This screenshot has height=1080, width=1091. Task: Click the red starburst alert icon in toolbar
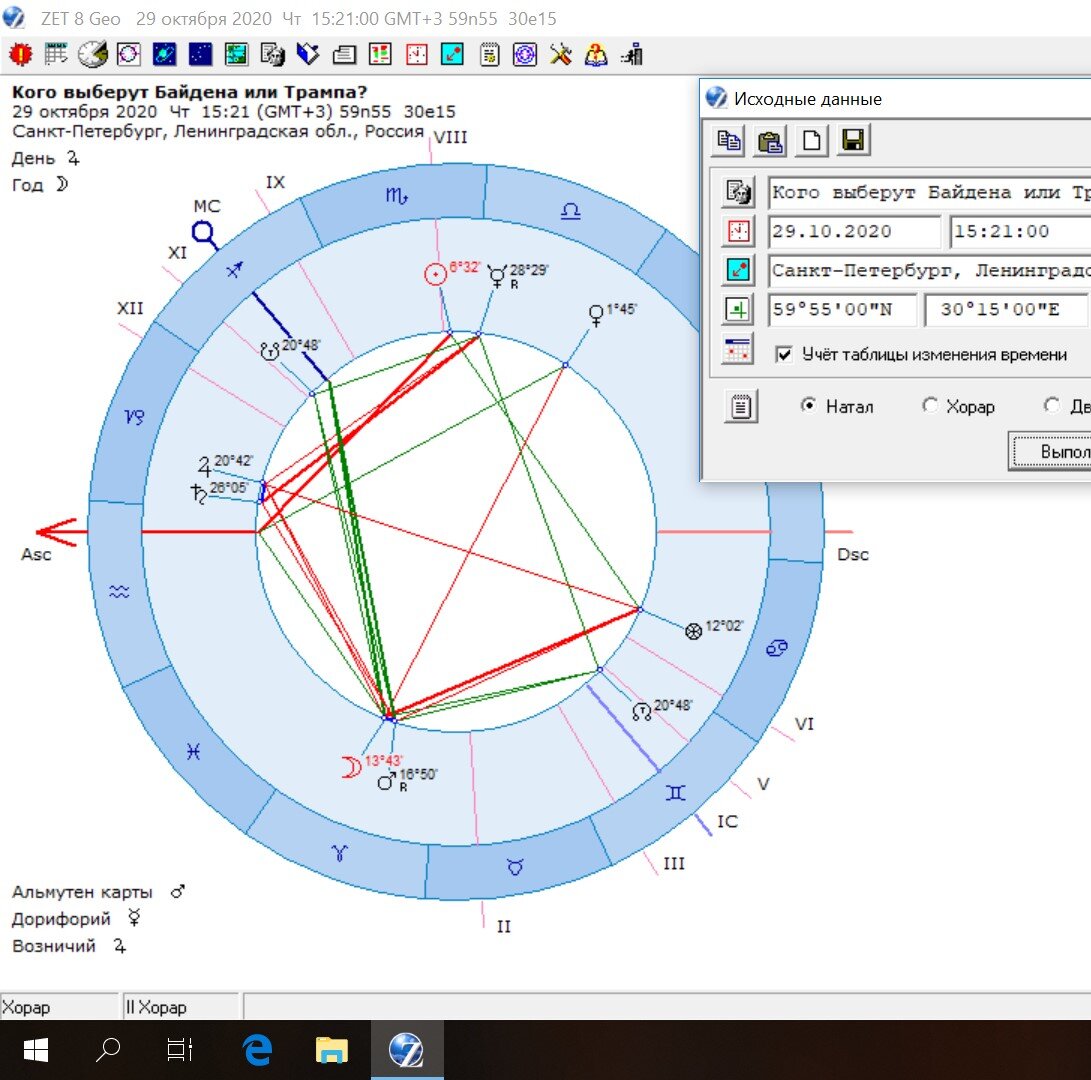[x=20, y=54]
